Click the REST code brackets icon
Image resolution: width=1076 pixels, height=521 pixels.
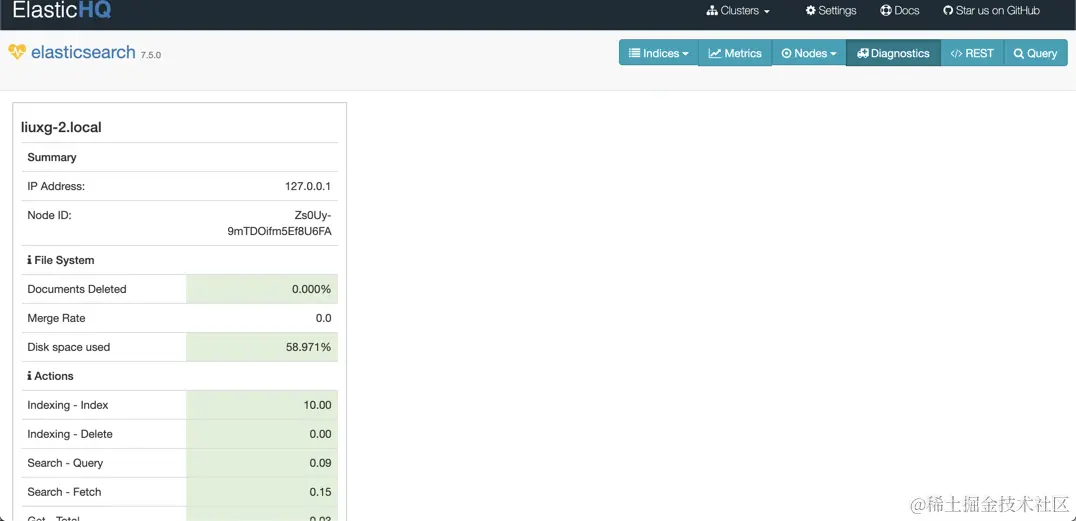point(957,53)
